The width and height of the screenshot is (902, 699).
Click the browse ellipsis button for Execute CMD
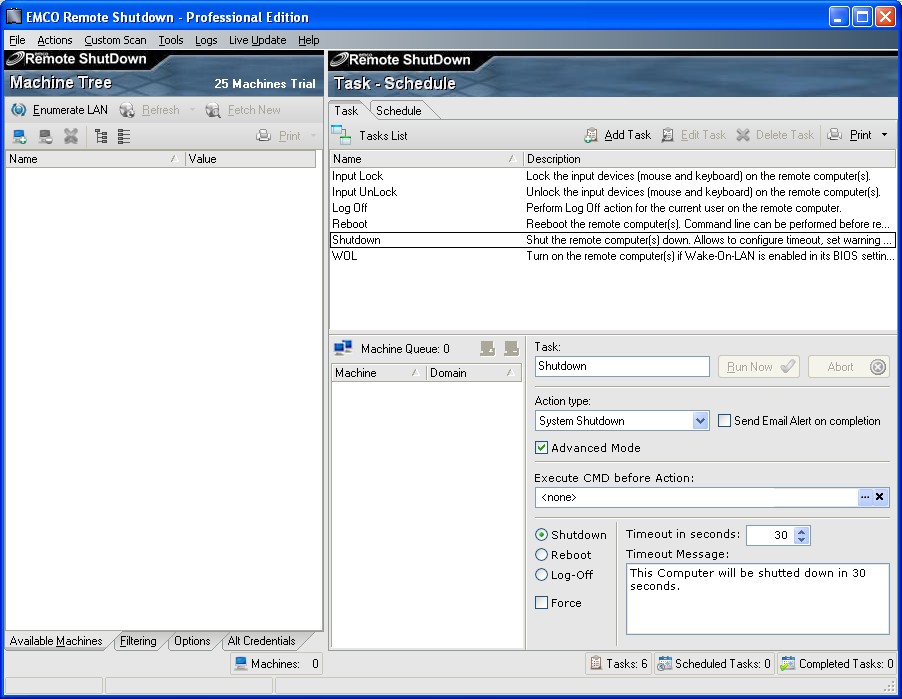click(865, 496)
